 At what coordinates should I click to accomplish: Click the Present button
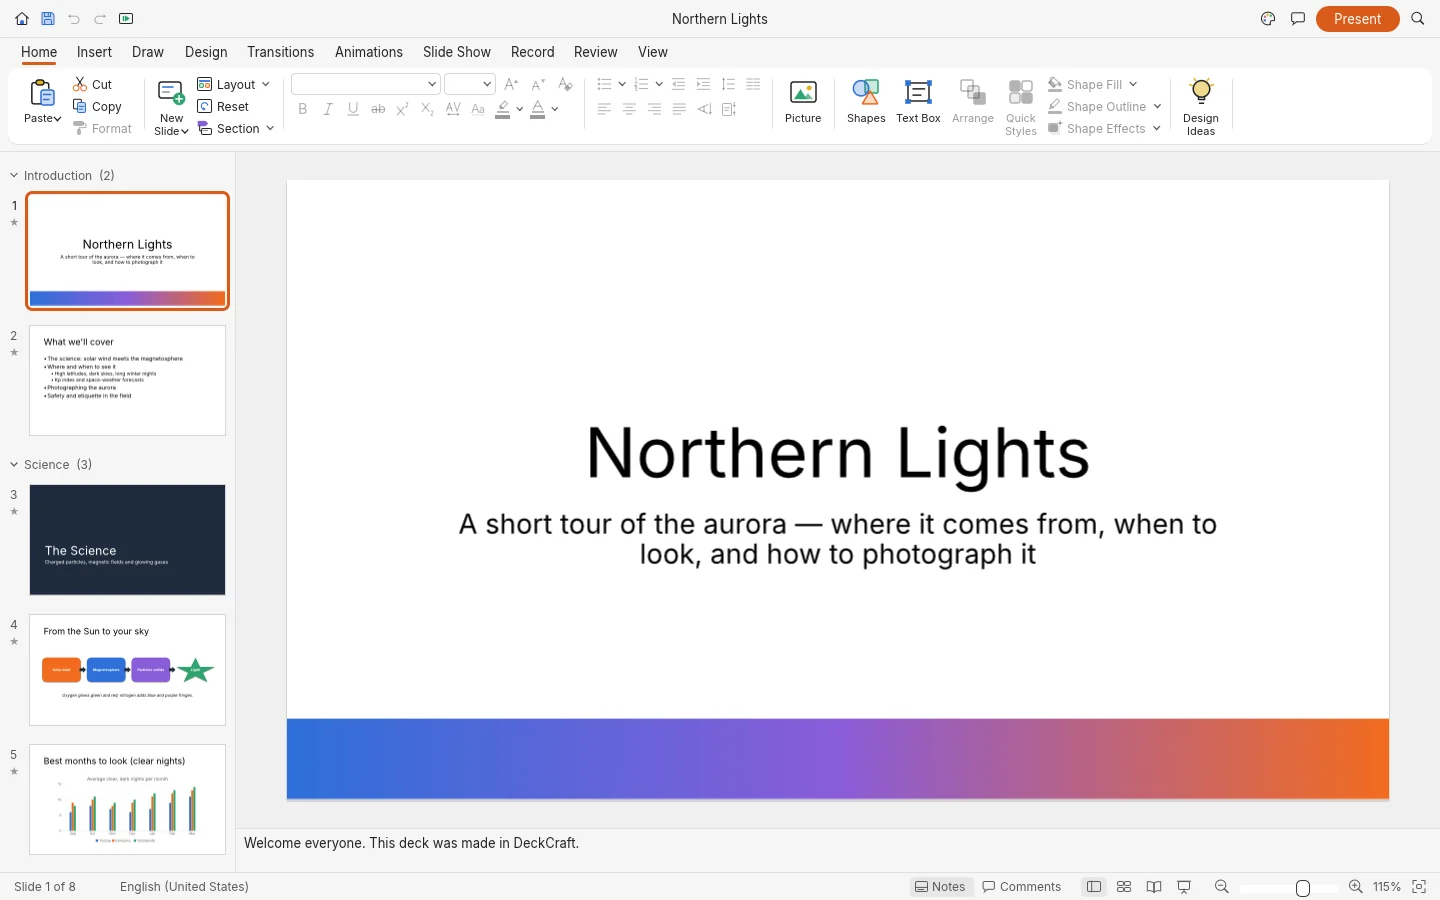[1357, 19]
